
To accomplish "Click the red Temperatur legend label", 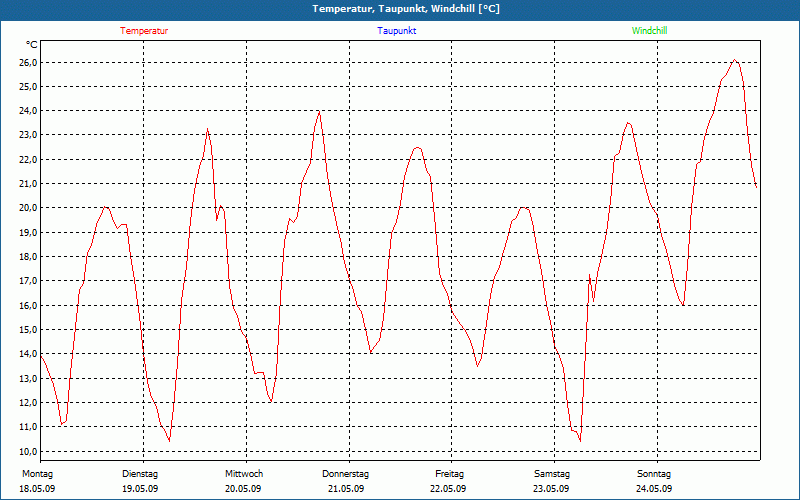I will tap(144, 31).
